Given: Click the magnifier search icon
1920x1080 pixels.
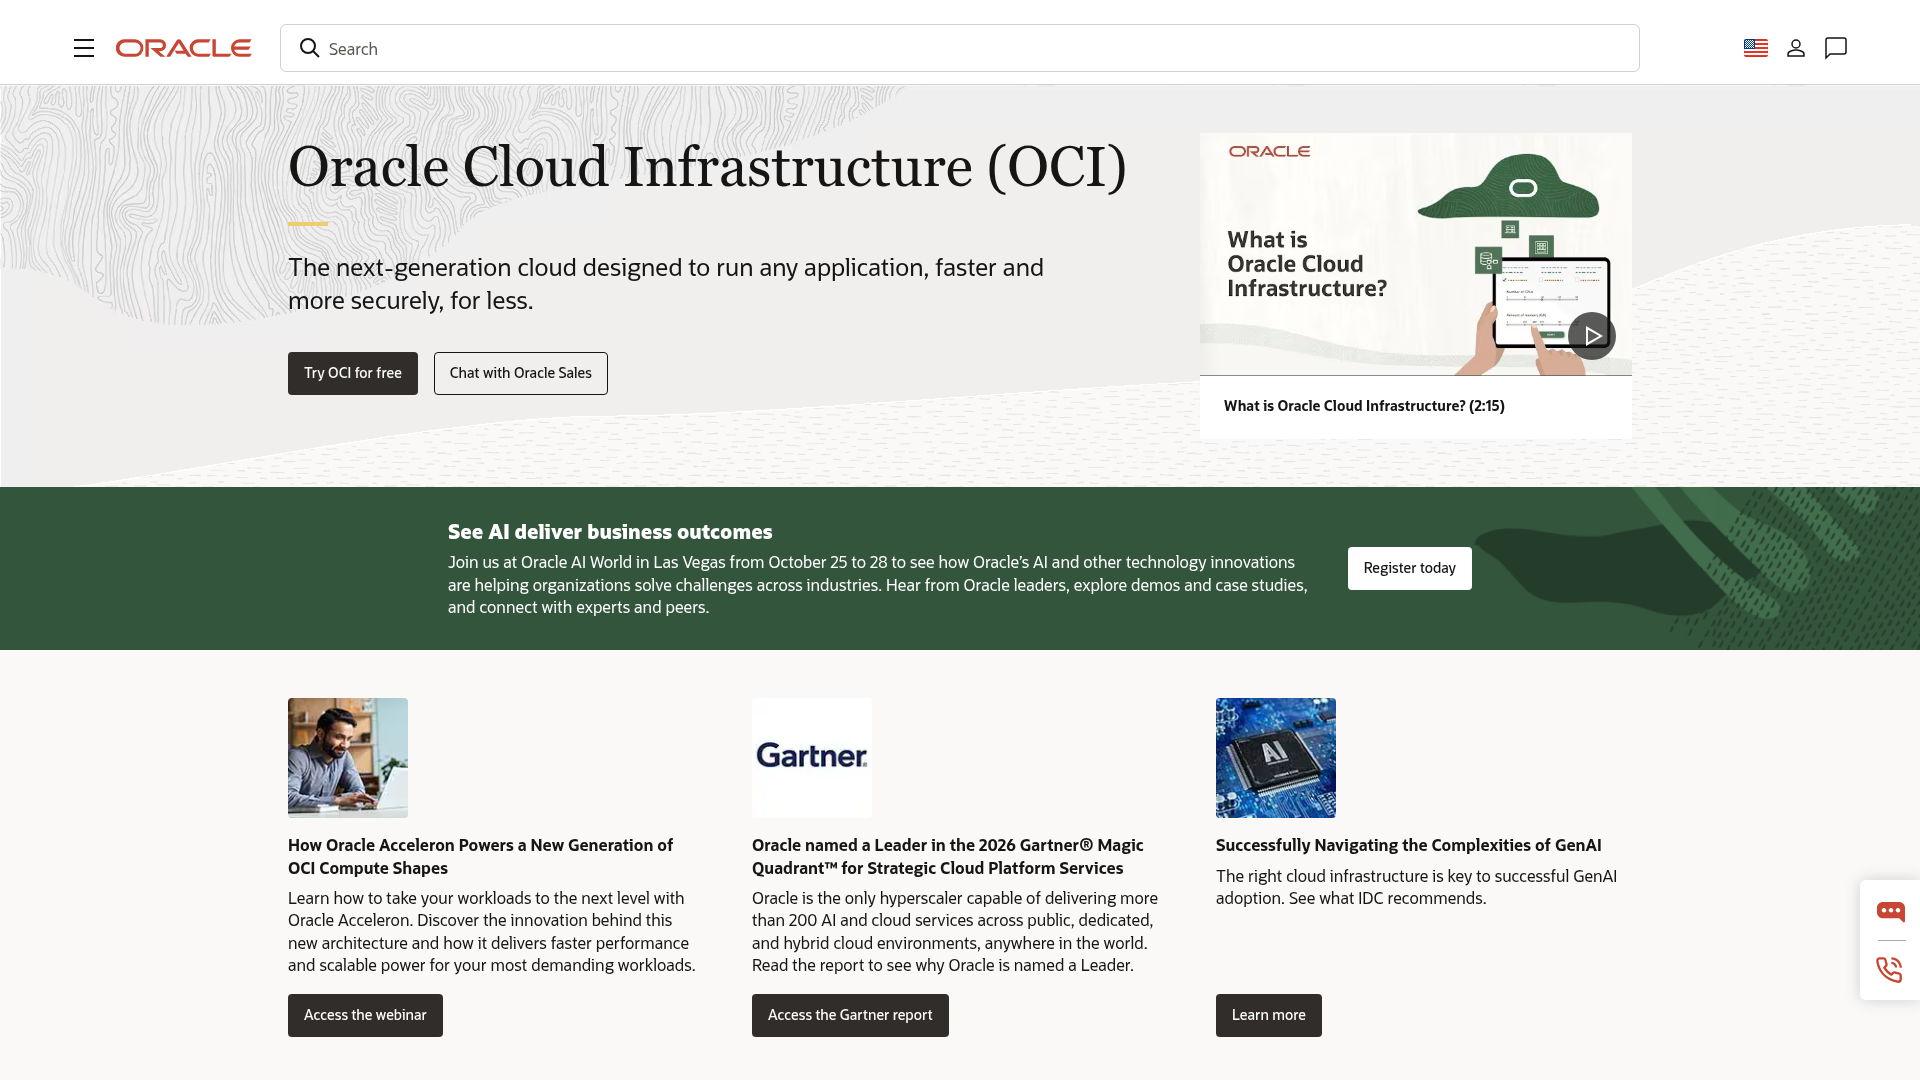Looking at the screenshot, I should [x=310, y=48].
